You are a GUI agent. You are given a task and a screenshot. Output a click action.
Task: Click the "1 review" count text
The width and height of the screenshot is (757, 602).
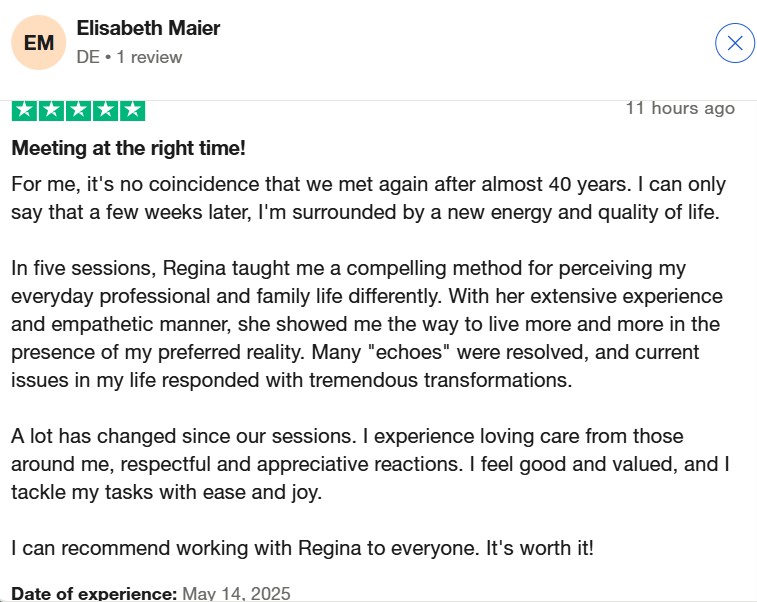pyautogui.click(x=149, y=57)
